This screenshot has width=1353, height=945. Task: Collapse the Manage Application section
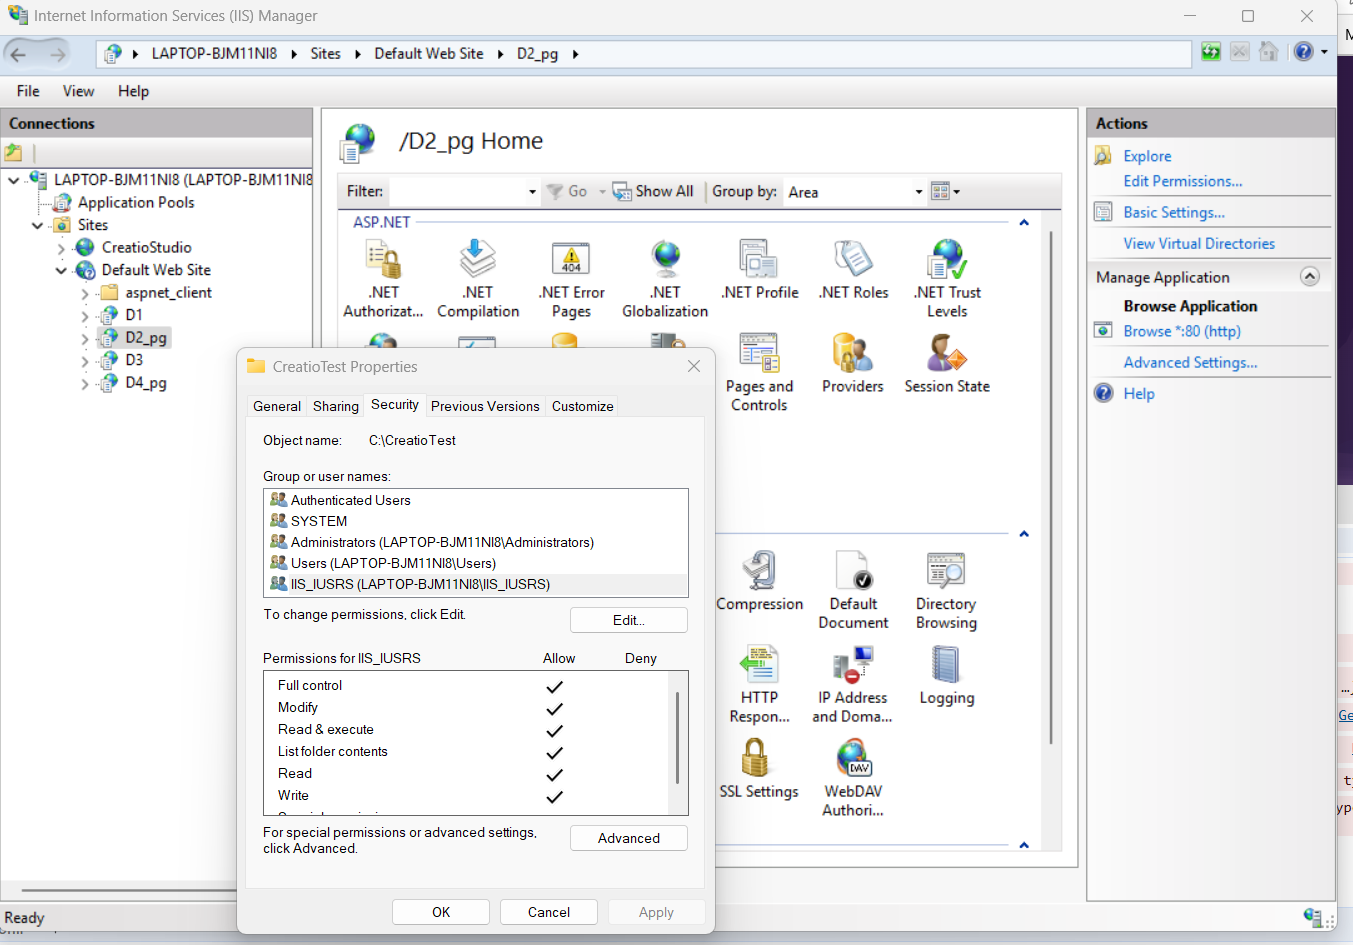[x=1310, y=276]
